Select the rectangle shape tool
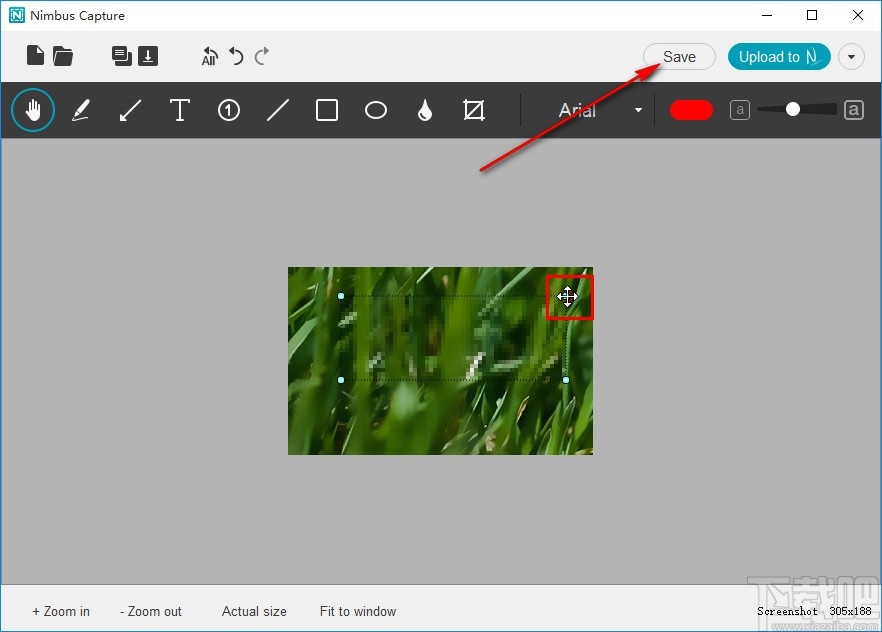This screenshot has height=632, width=882. [327, 110]
